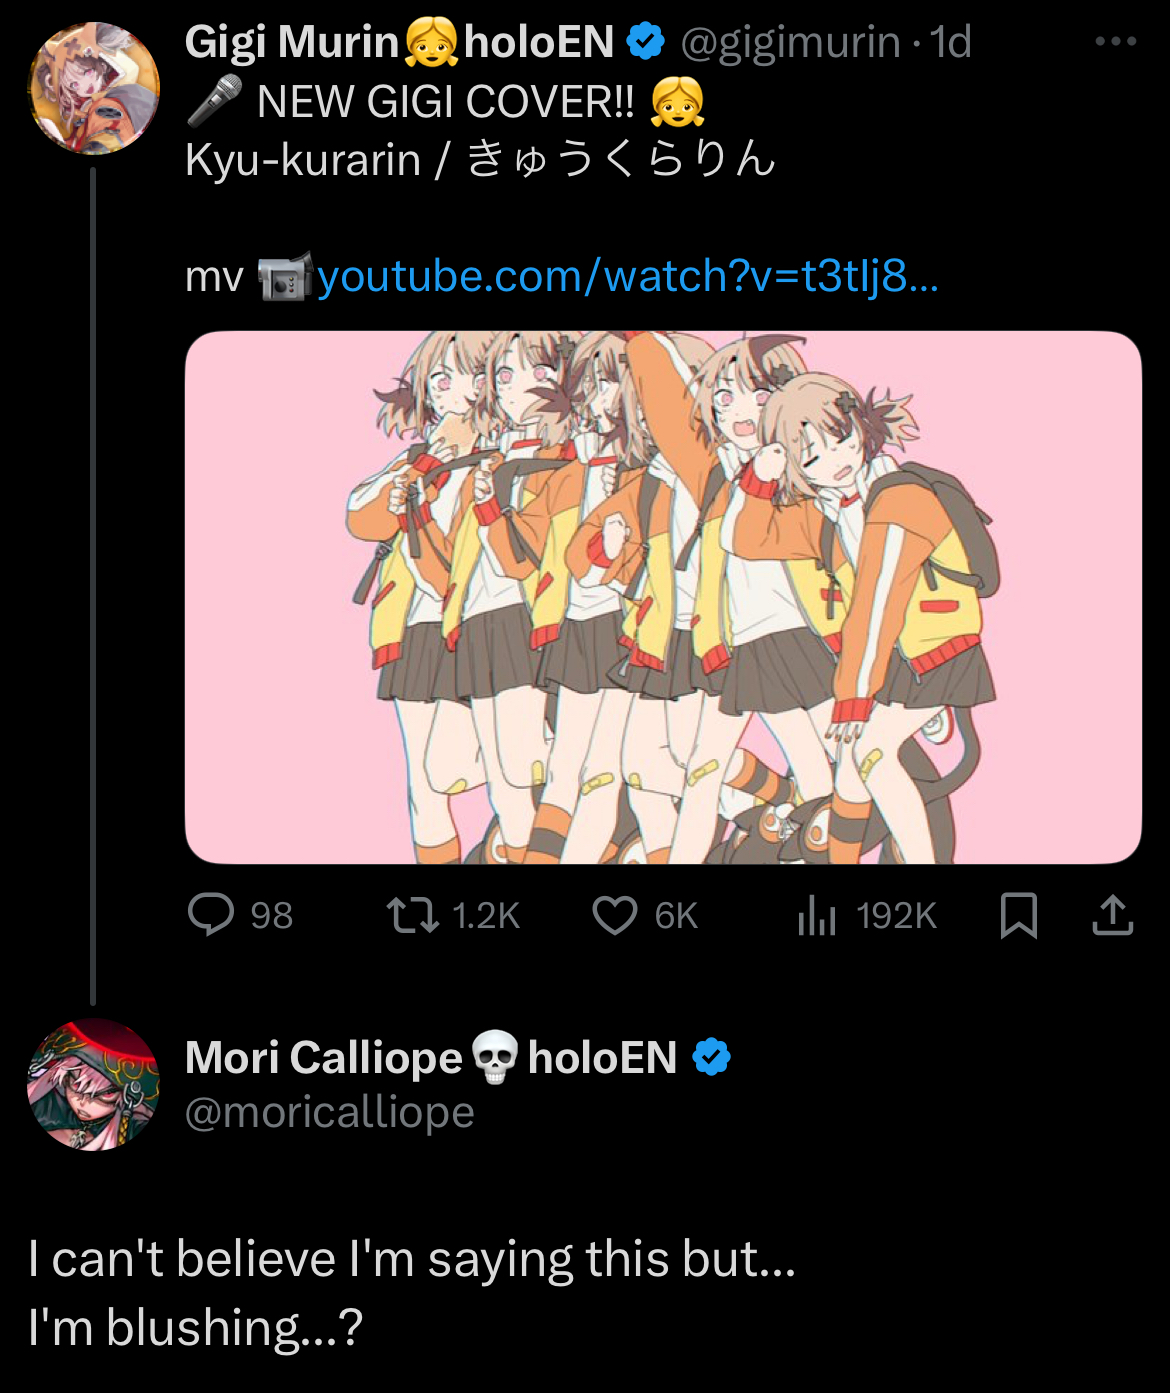Select the "I'm blushing...?" reply text
This screenshot has height=1393, width=1170.
(x=195, y=1328)
